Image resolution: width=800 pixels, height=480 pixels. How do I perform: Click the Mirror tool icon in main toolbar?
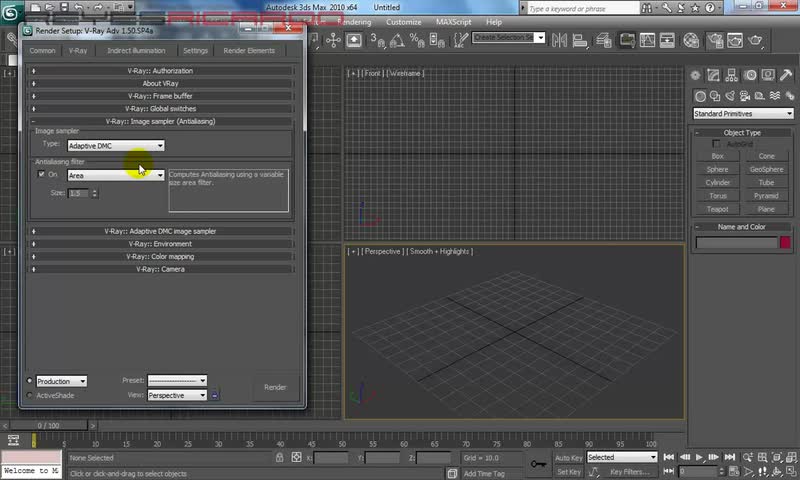tap(559, 40)
